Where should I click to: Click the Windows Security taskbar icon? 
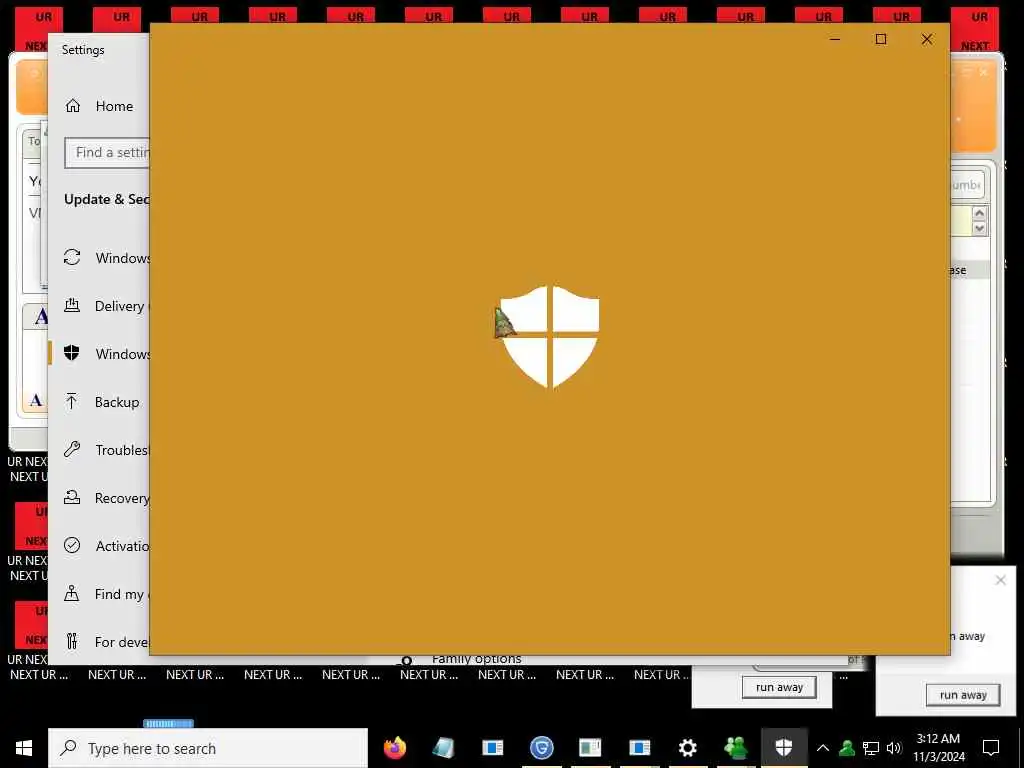(784, 748)
